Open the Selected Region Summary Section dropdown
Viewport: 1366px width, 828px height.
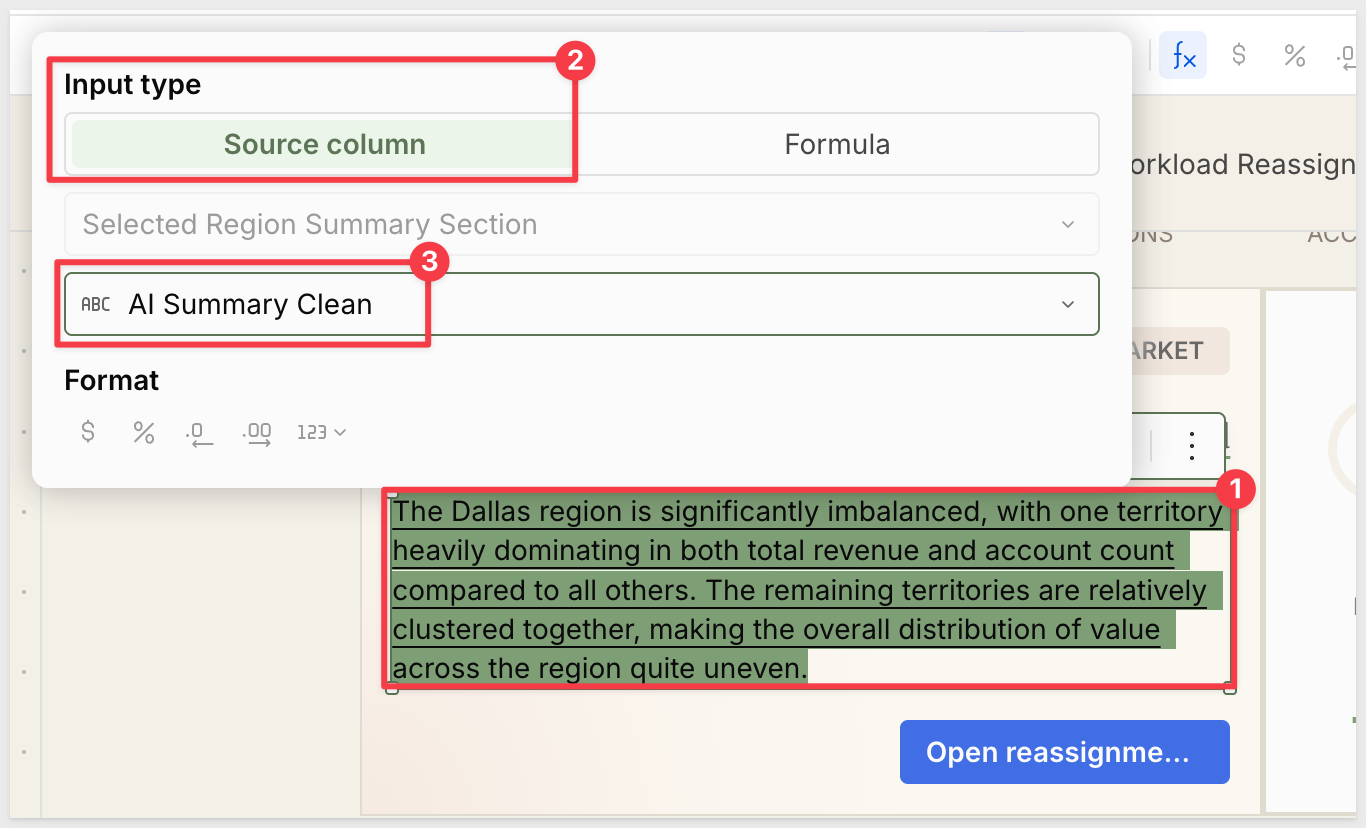pyautogui.click(x=582, y=224)
